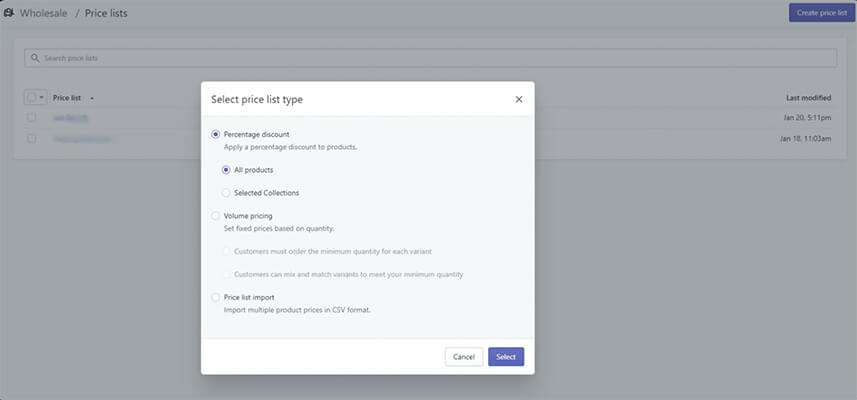Choose Selected Collections radio option
The height and width of the screenshot is (400, 857).
point(226,193)
